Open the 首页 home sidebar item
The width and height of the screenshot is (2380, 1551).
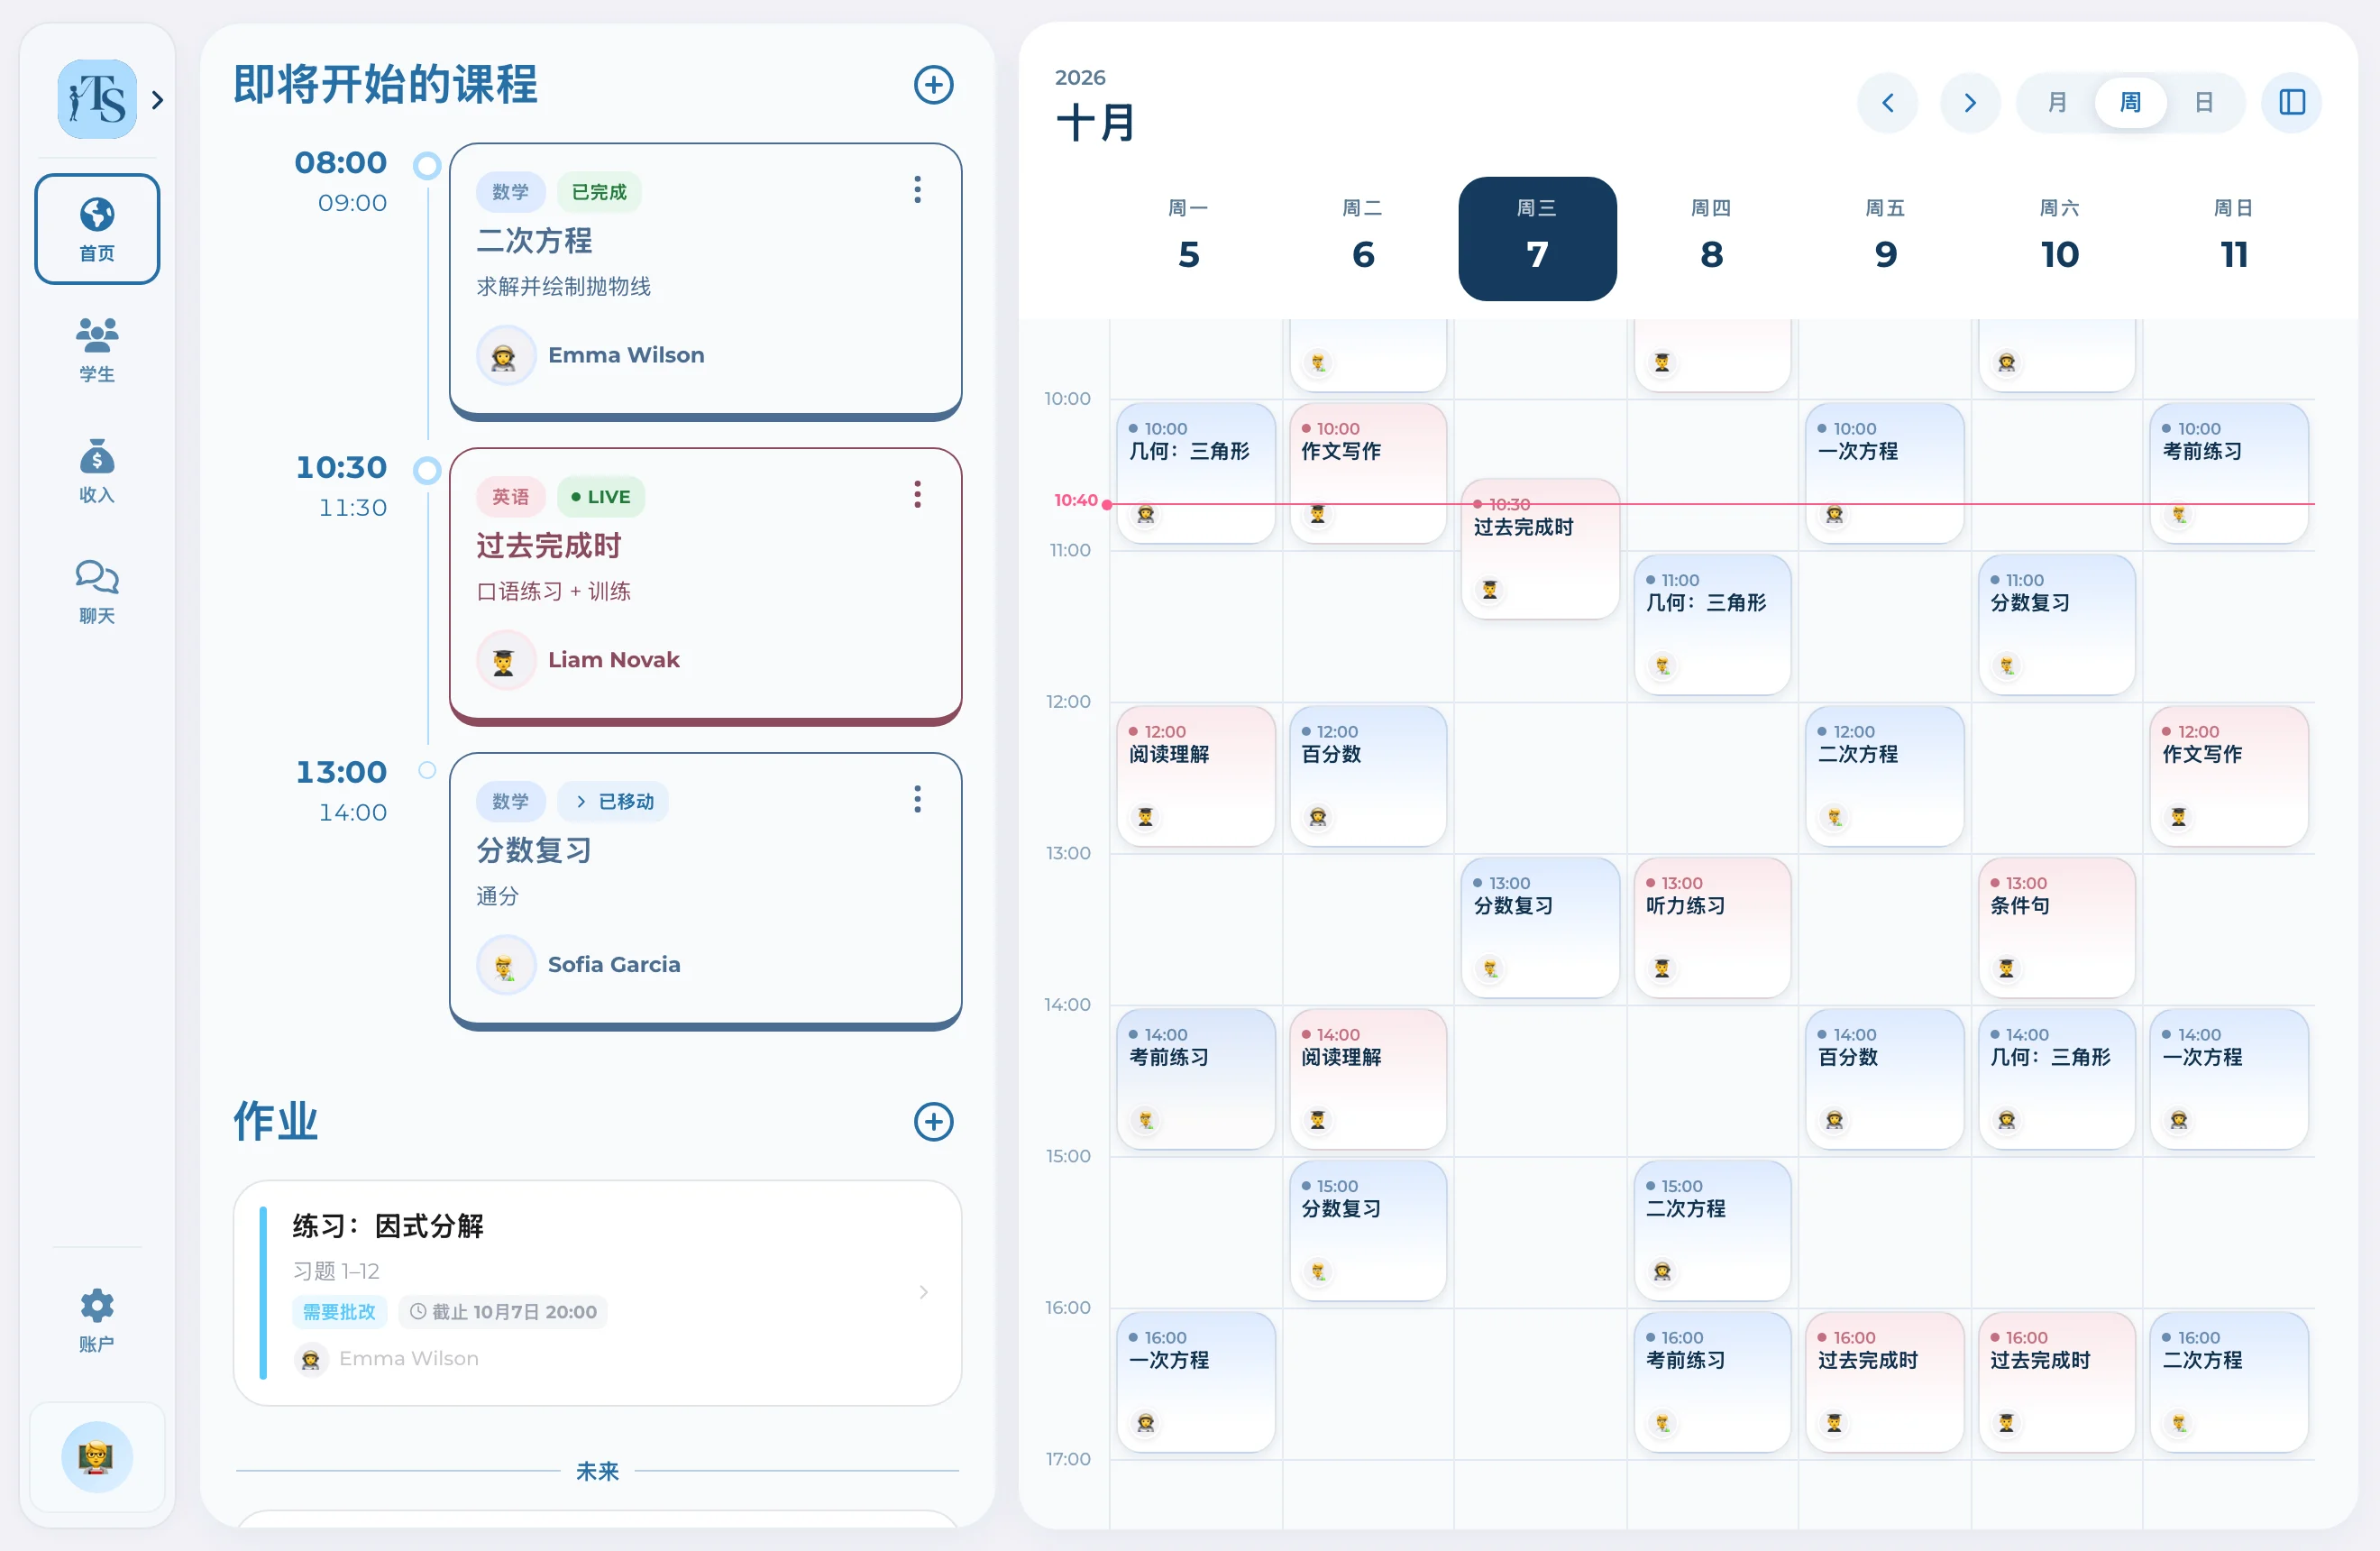(x=97, y=229)
